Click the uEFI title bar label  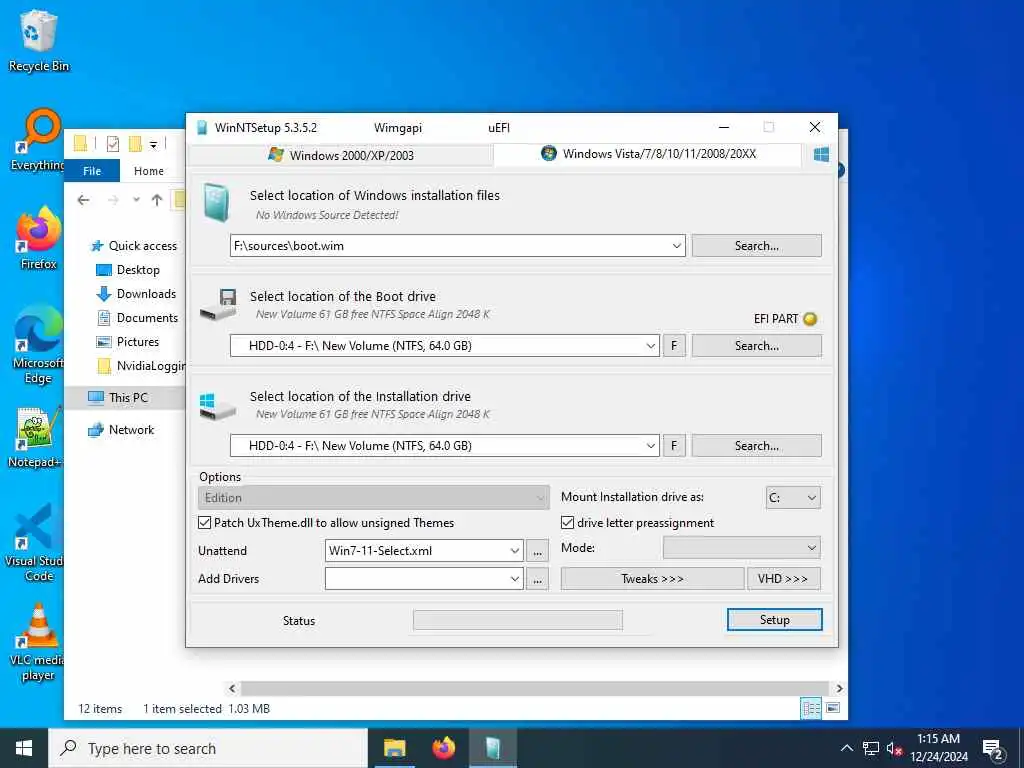tap(499, 127)
